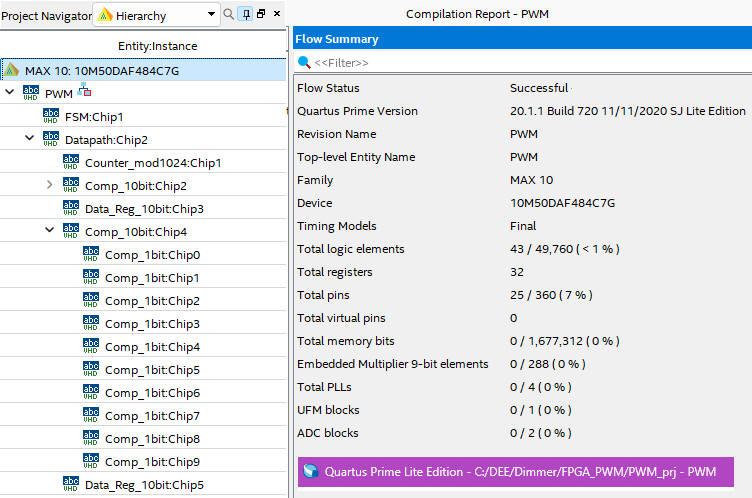Click the Flow Summary header tab
Viewport: 752px width, 498px height.
(x=337, y=39)
